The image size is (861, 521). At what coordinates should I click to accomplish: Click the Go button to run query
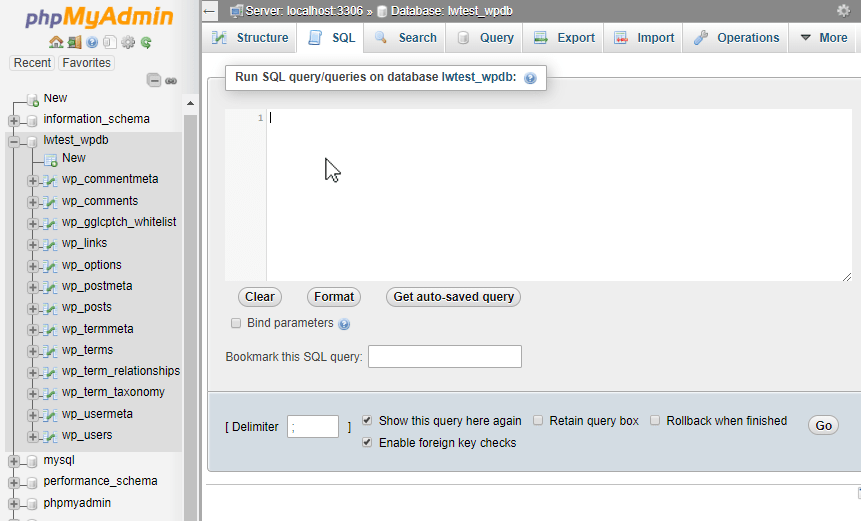coord(823,425)
